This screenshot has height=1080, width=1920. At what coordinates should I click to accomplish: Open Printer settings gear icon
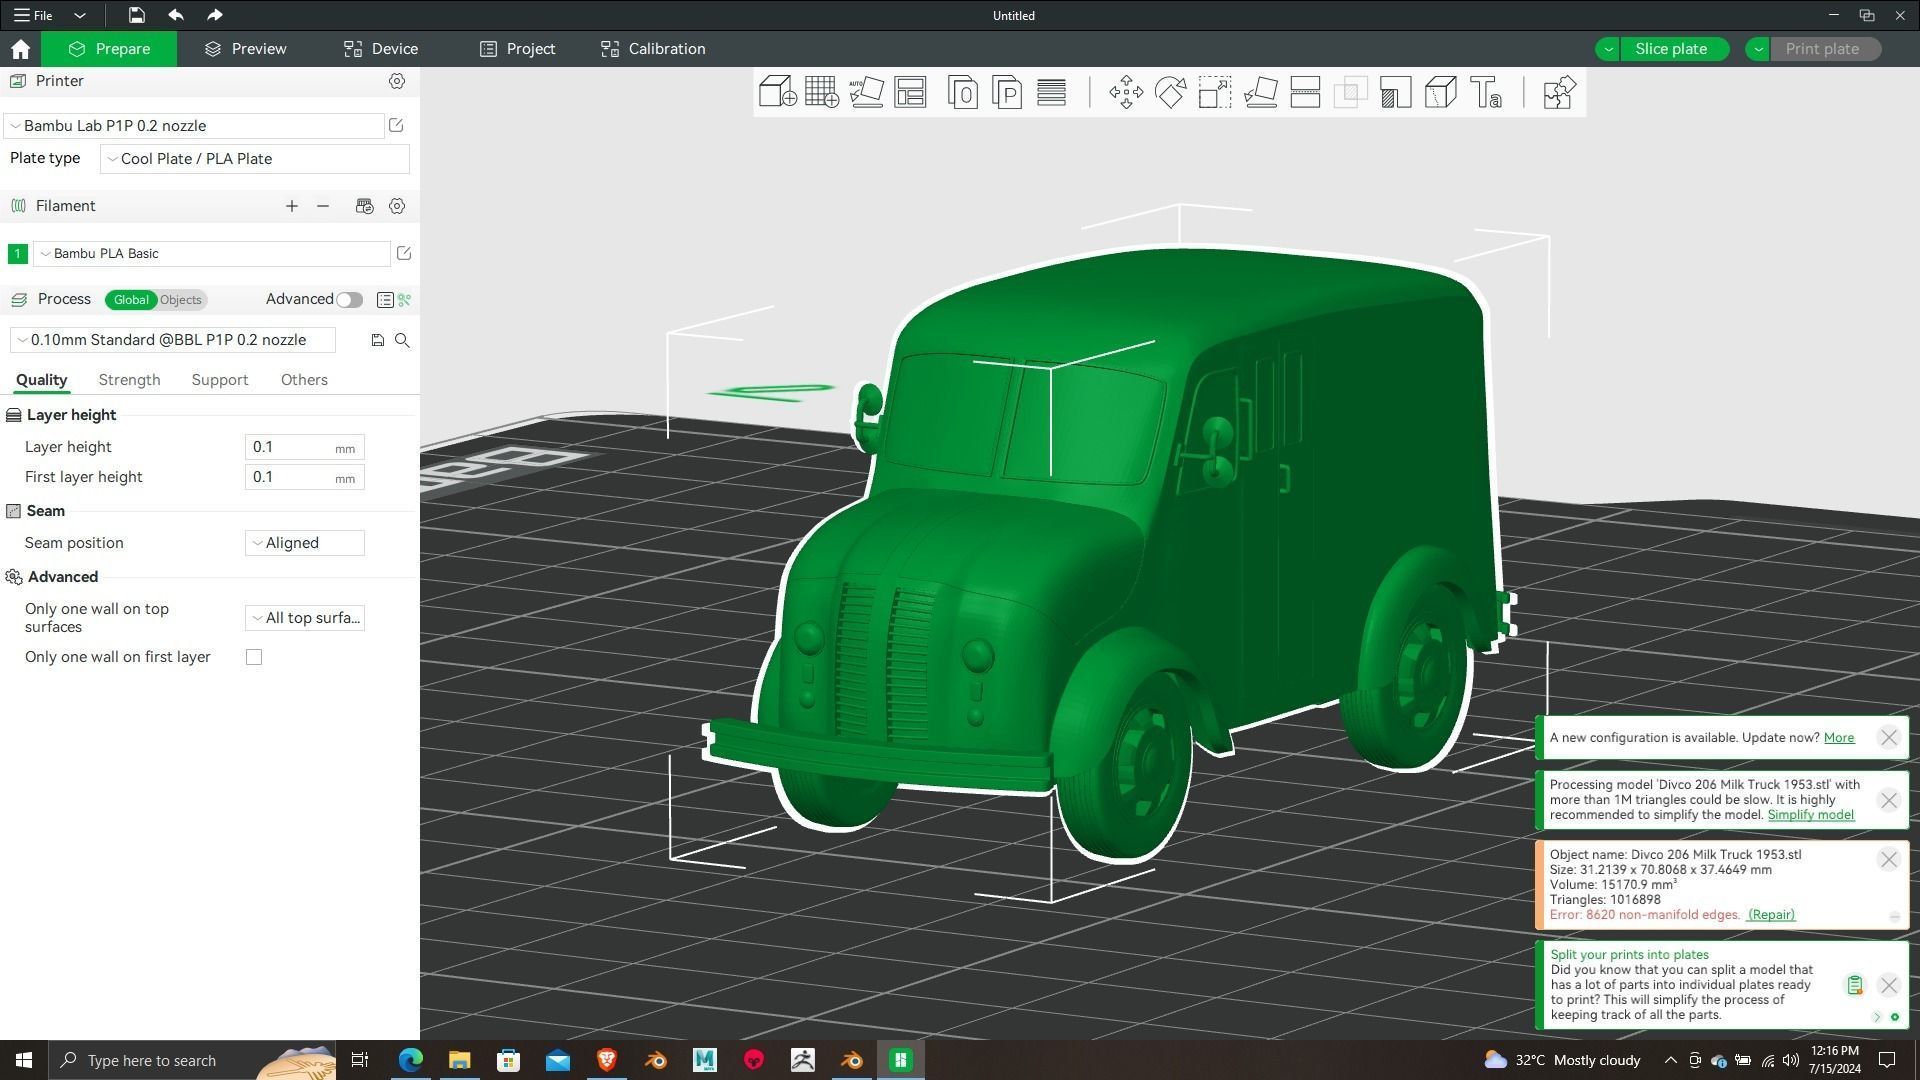tap(397, 81)
